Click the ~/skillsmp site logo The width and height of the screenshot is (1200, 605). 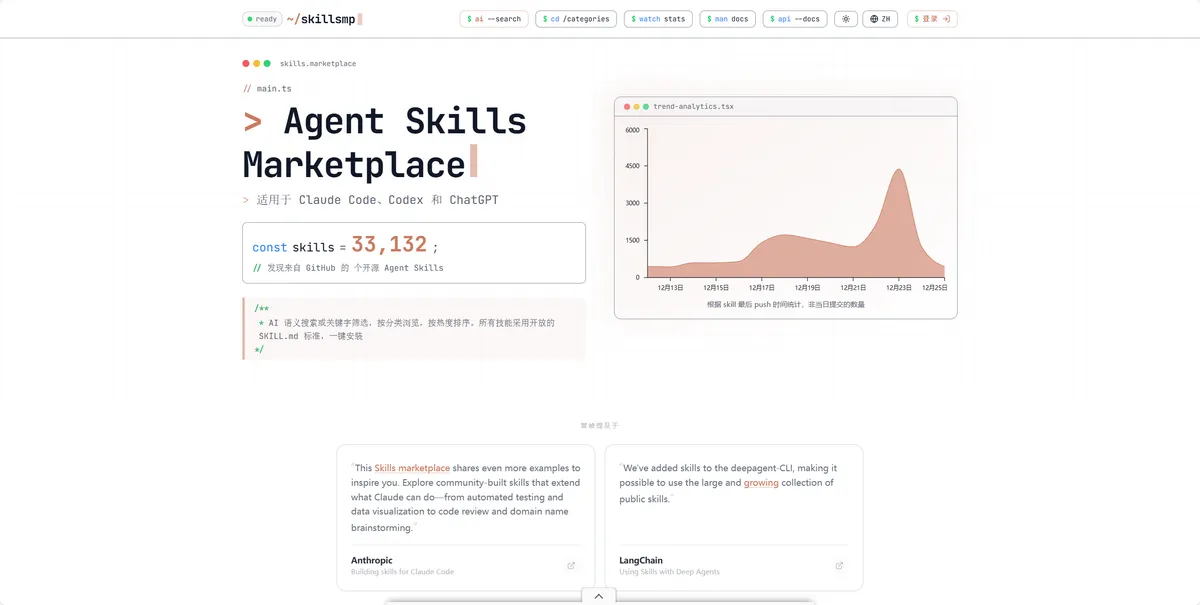click(320, 19)
